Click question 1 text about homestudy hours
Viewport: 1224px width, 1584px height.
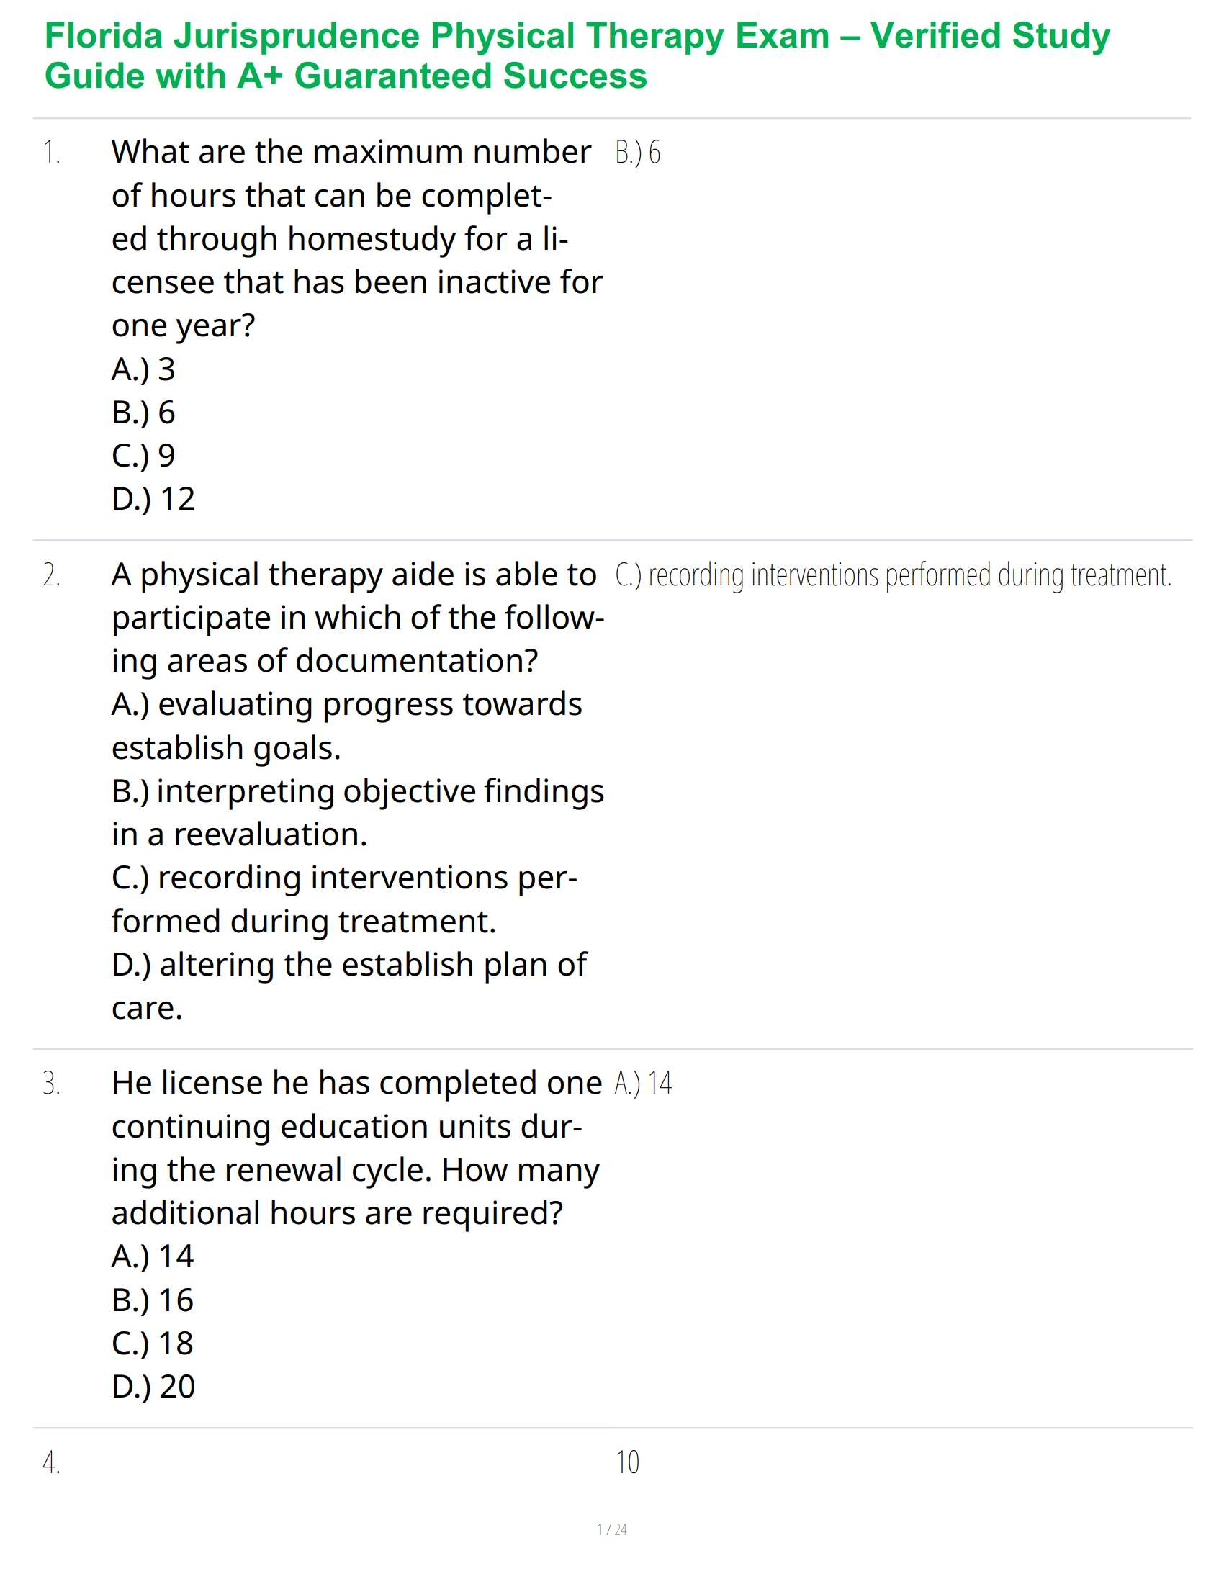coord(357,239)
